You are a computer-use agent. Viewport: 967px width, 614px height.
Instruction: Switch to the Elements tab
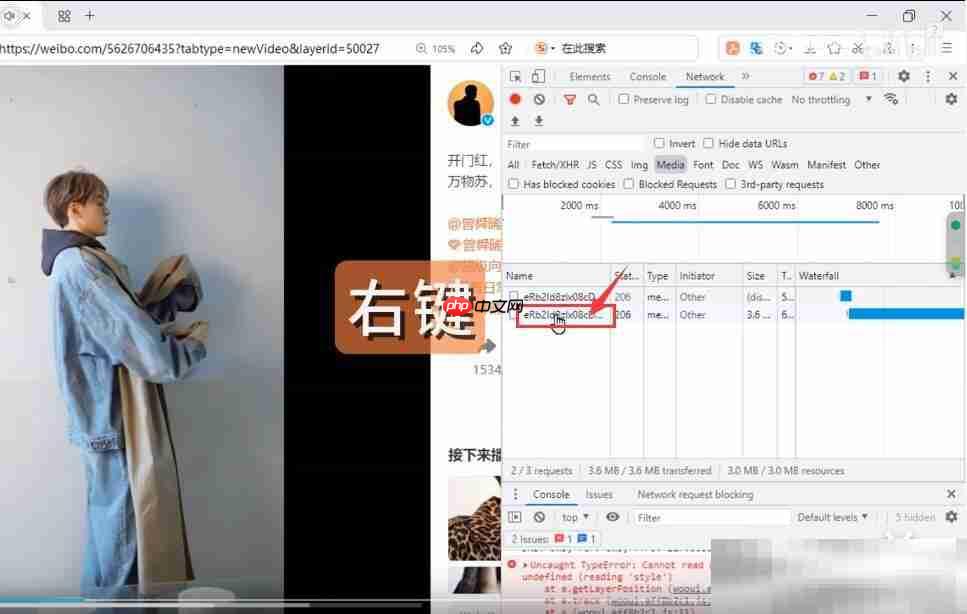tap(590, 76)
